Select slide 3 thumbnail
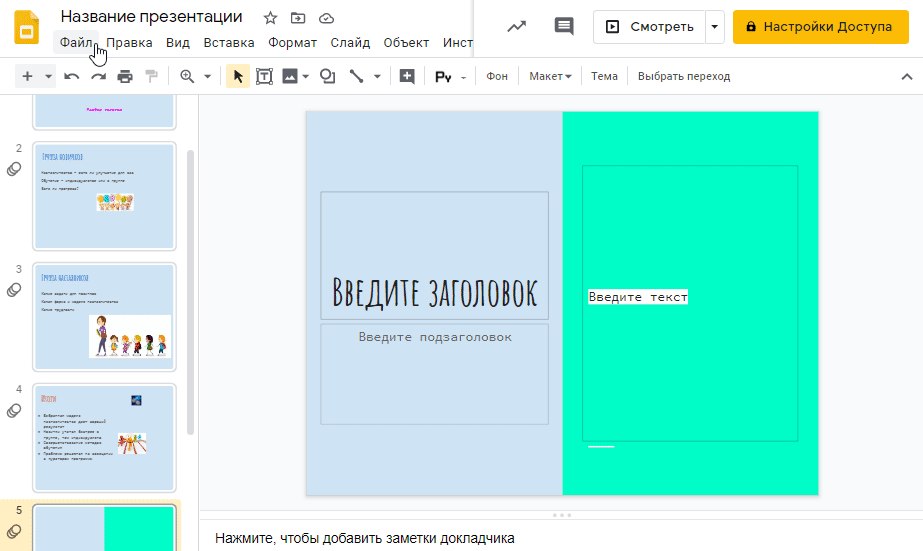Image resolution: width=923 pixels, height=551 pixels. click(104, 317)
